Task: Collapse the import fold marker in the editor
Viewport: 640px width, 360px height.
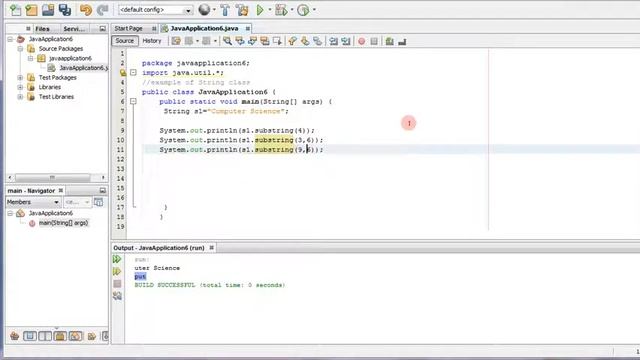Action: pos(133,73)
